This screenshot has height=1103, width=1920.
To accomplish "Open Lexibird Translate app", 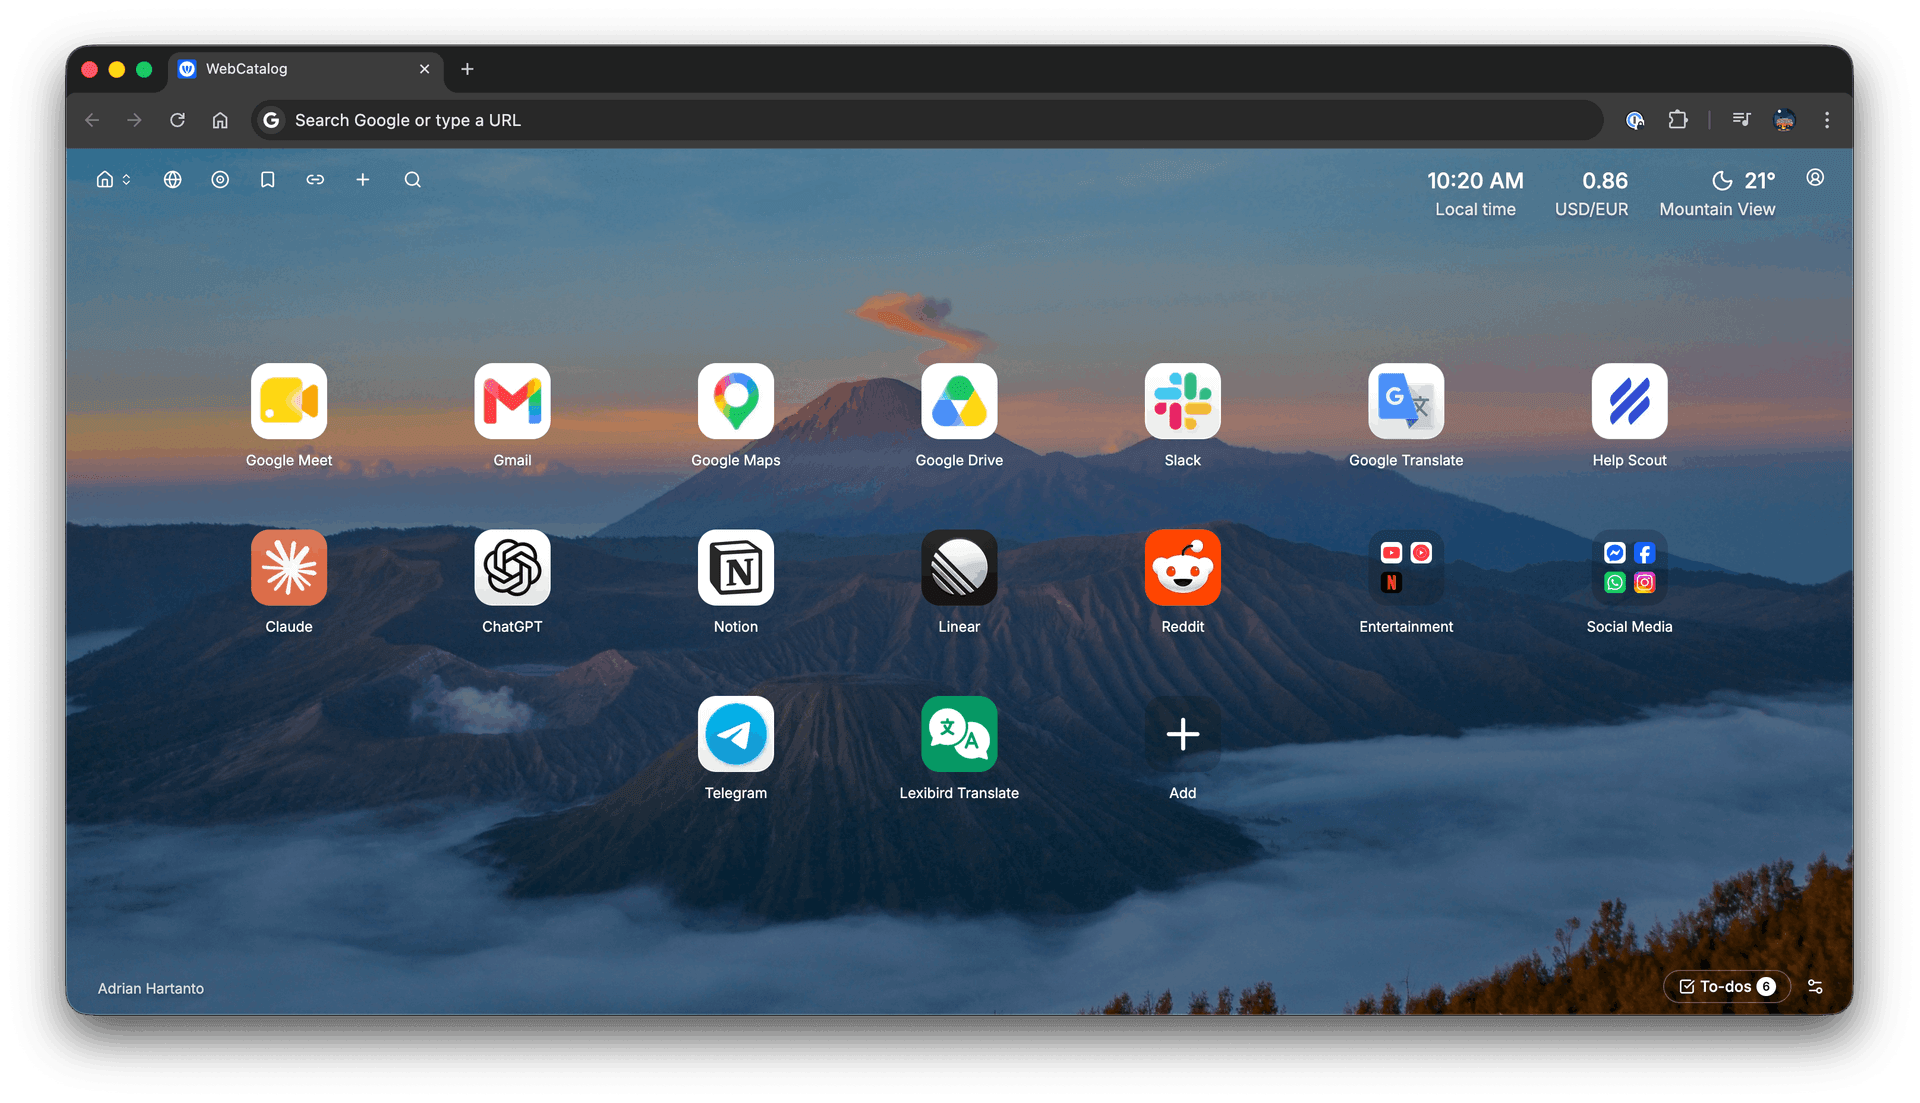I will (x=959, y=734).
